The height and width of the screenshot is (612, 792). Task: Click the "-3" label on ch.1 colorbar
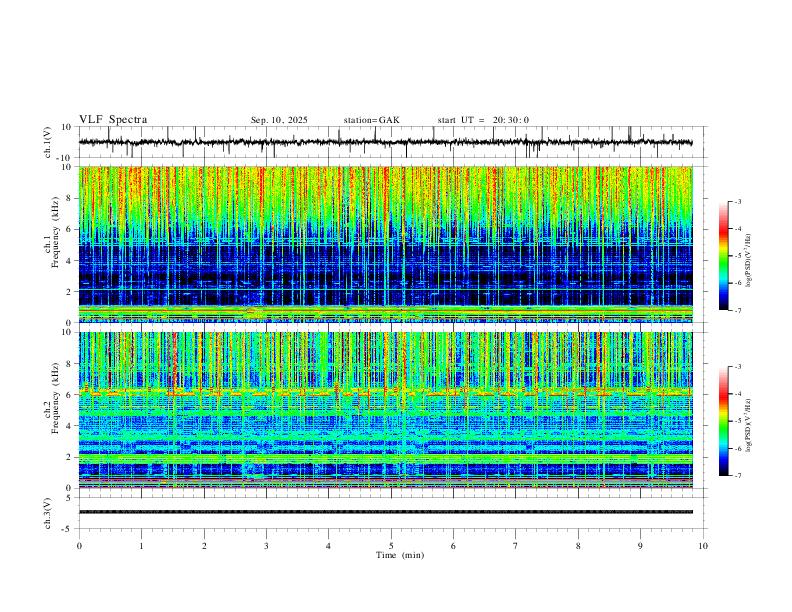tap(737, 201)
